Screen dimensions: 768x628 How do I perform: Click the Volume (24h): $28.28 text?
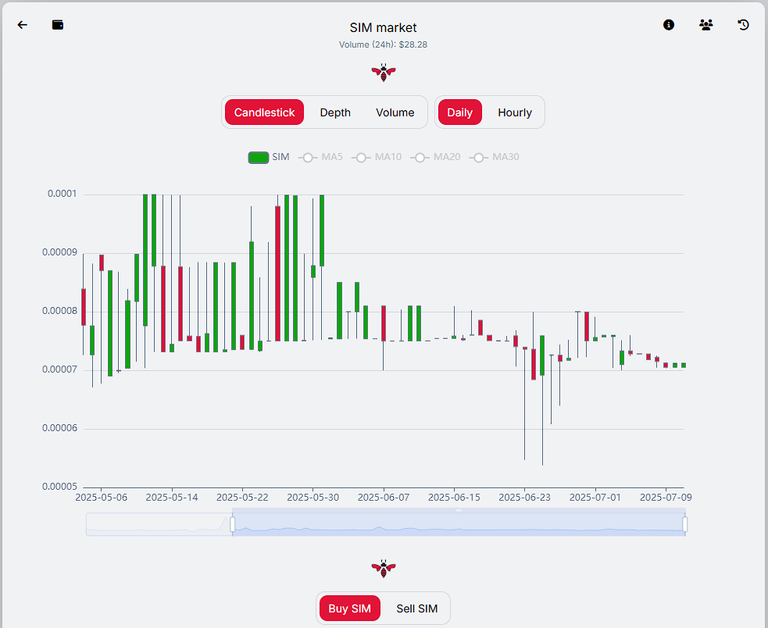383,45
